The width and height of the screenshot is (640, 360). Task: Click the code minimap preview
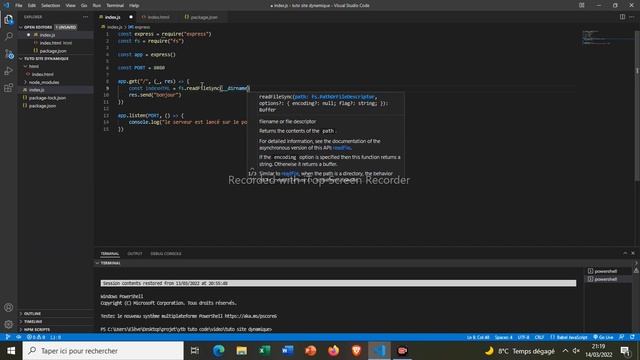coord(607,37)
